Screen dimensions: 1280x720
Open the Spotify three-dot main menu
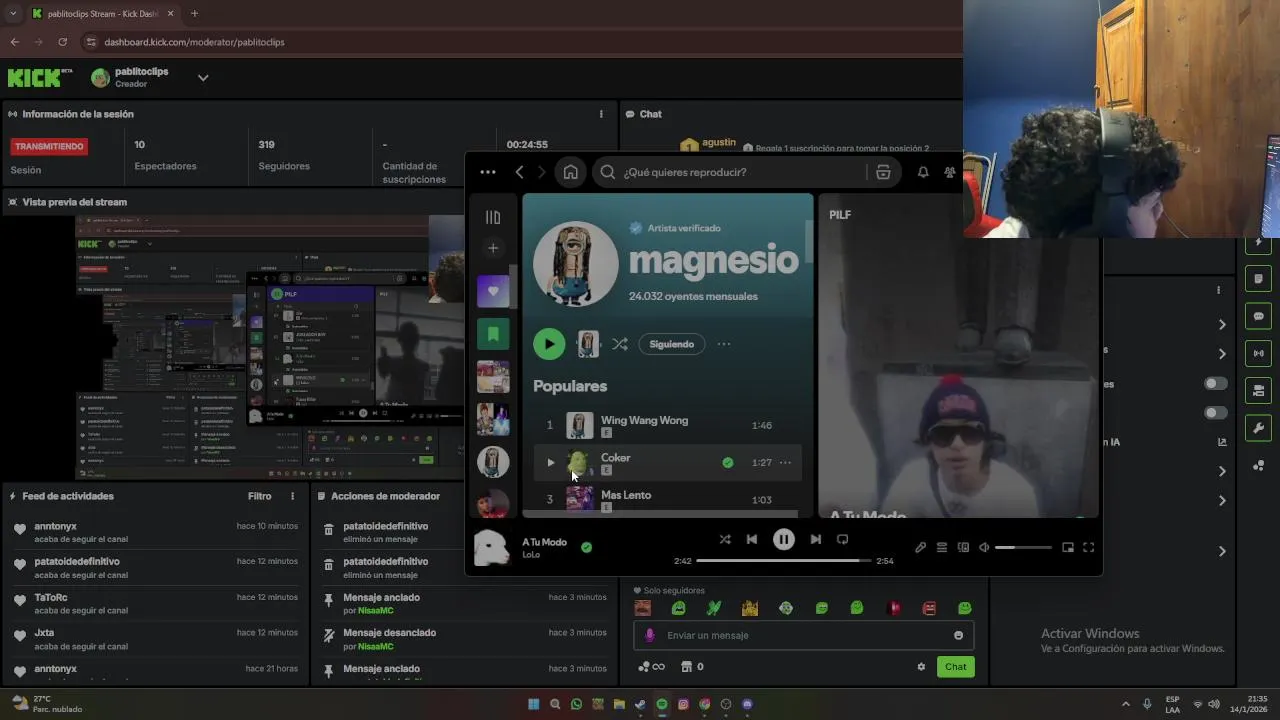point(487,172)
